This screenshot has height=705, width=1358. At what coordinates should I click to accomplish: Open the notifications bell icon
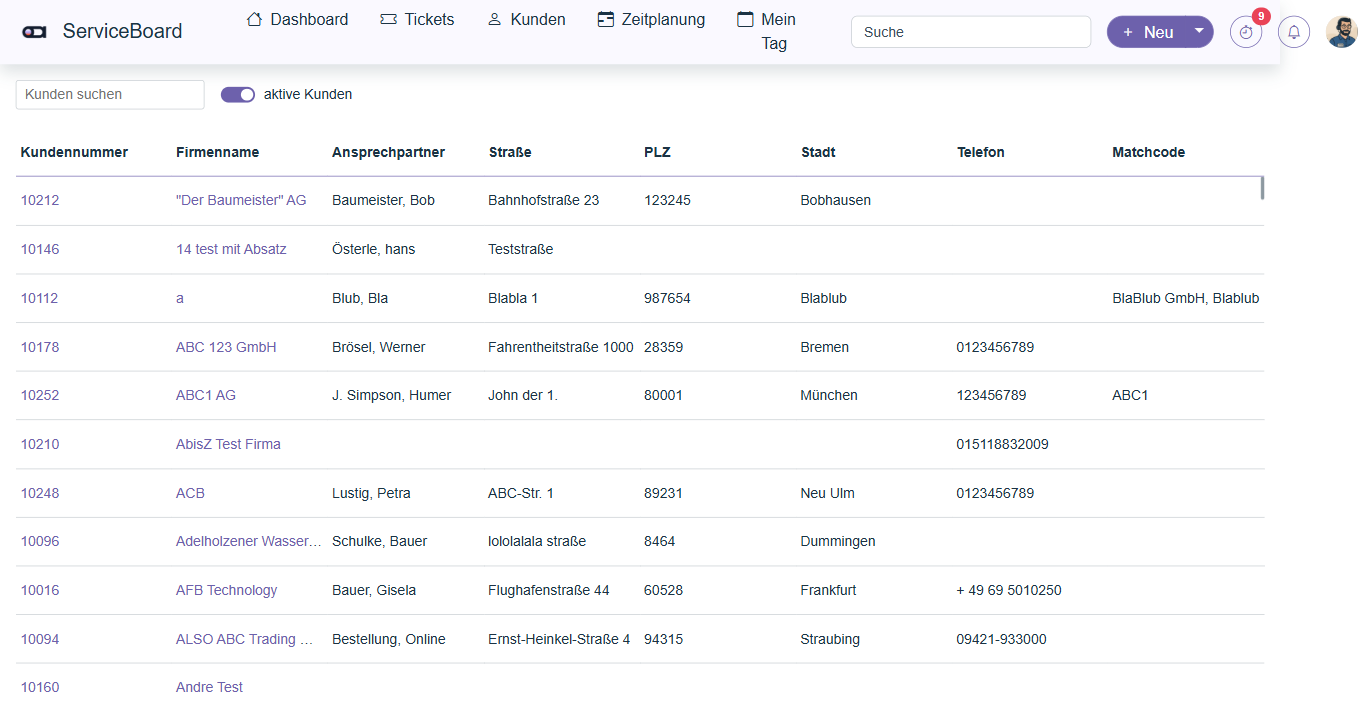1294,32
